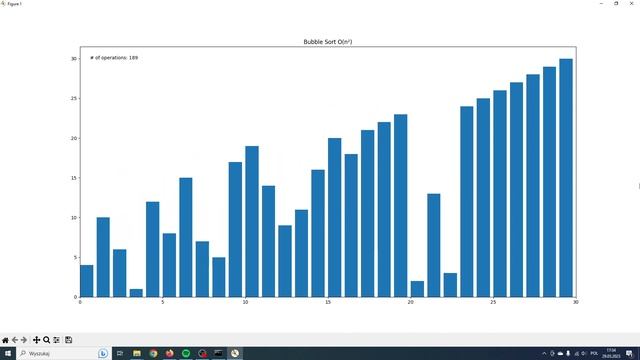
Task: Open Task View on the taskbar
Action: pos(120,353)
